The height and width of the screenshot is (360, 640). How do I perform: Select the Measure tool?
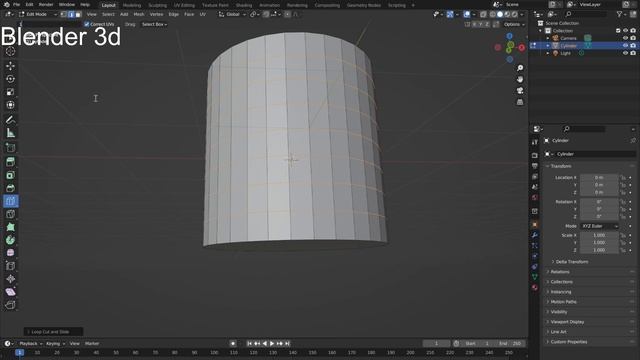click(x=11, y=133)
